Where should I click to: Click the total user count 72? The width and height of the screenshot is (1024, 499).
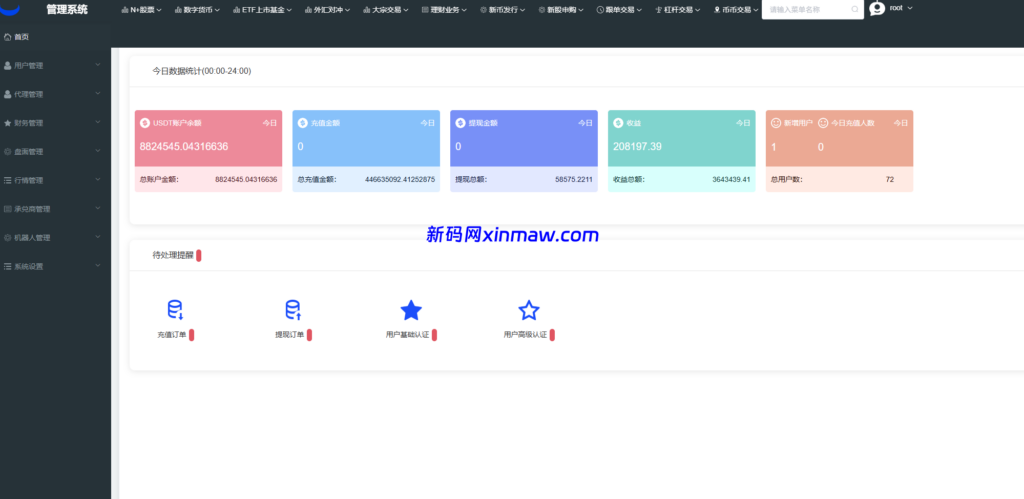tap(889, 179)
